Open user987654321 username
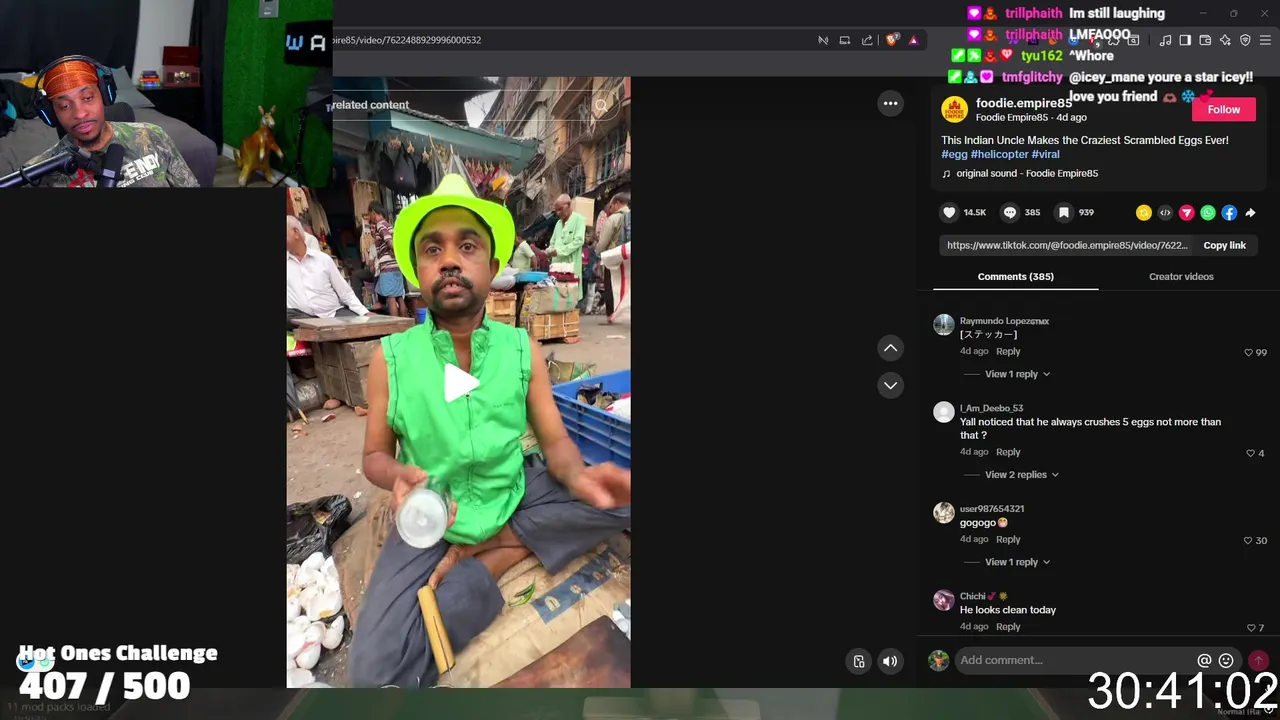The image size is (1280, 720). [992, 509]
